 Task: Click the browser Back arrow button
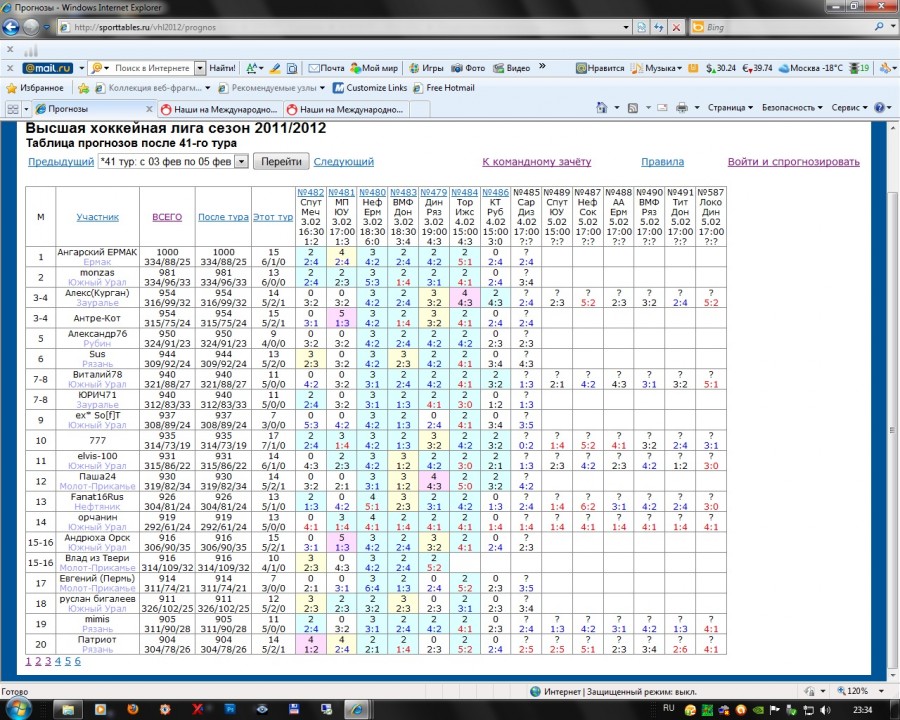(13, 27)
